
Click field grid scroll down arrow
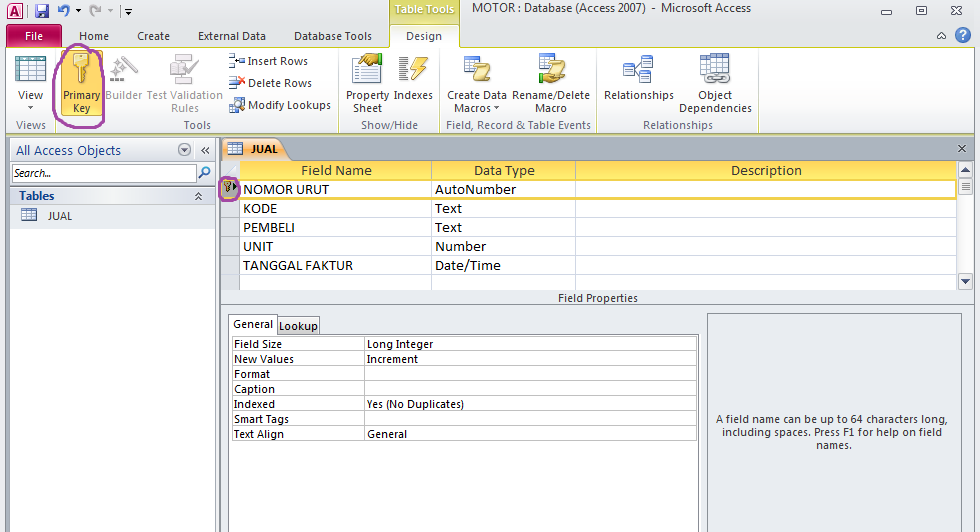[965, 281]
